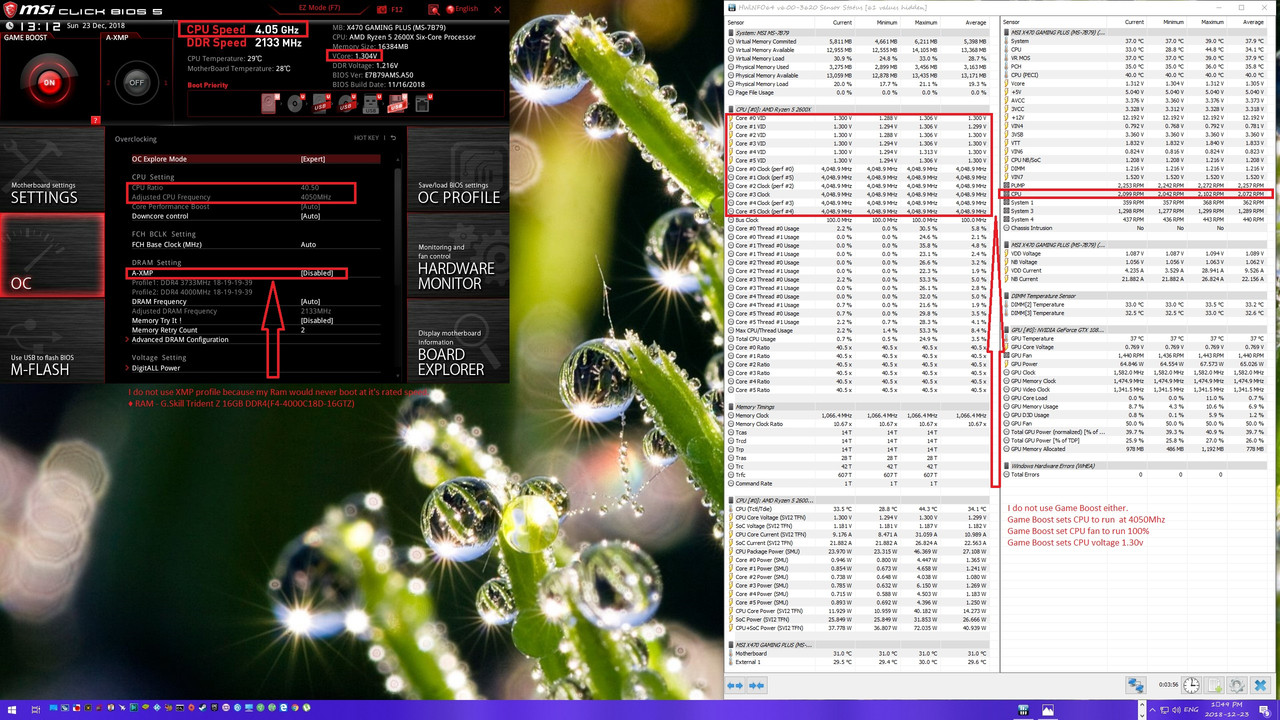Click the HOT KEY button

pyautogui.click(x=367, y=138)
